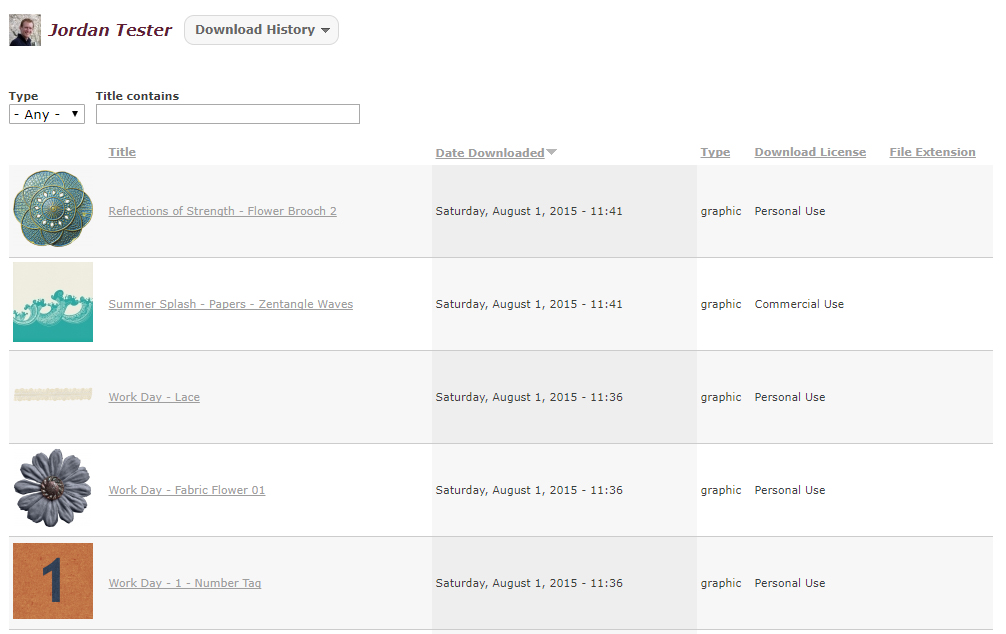Open the Flower Brooch 2 thumbnail

point(53,209)
